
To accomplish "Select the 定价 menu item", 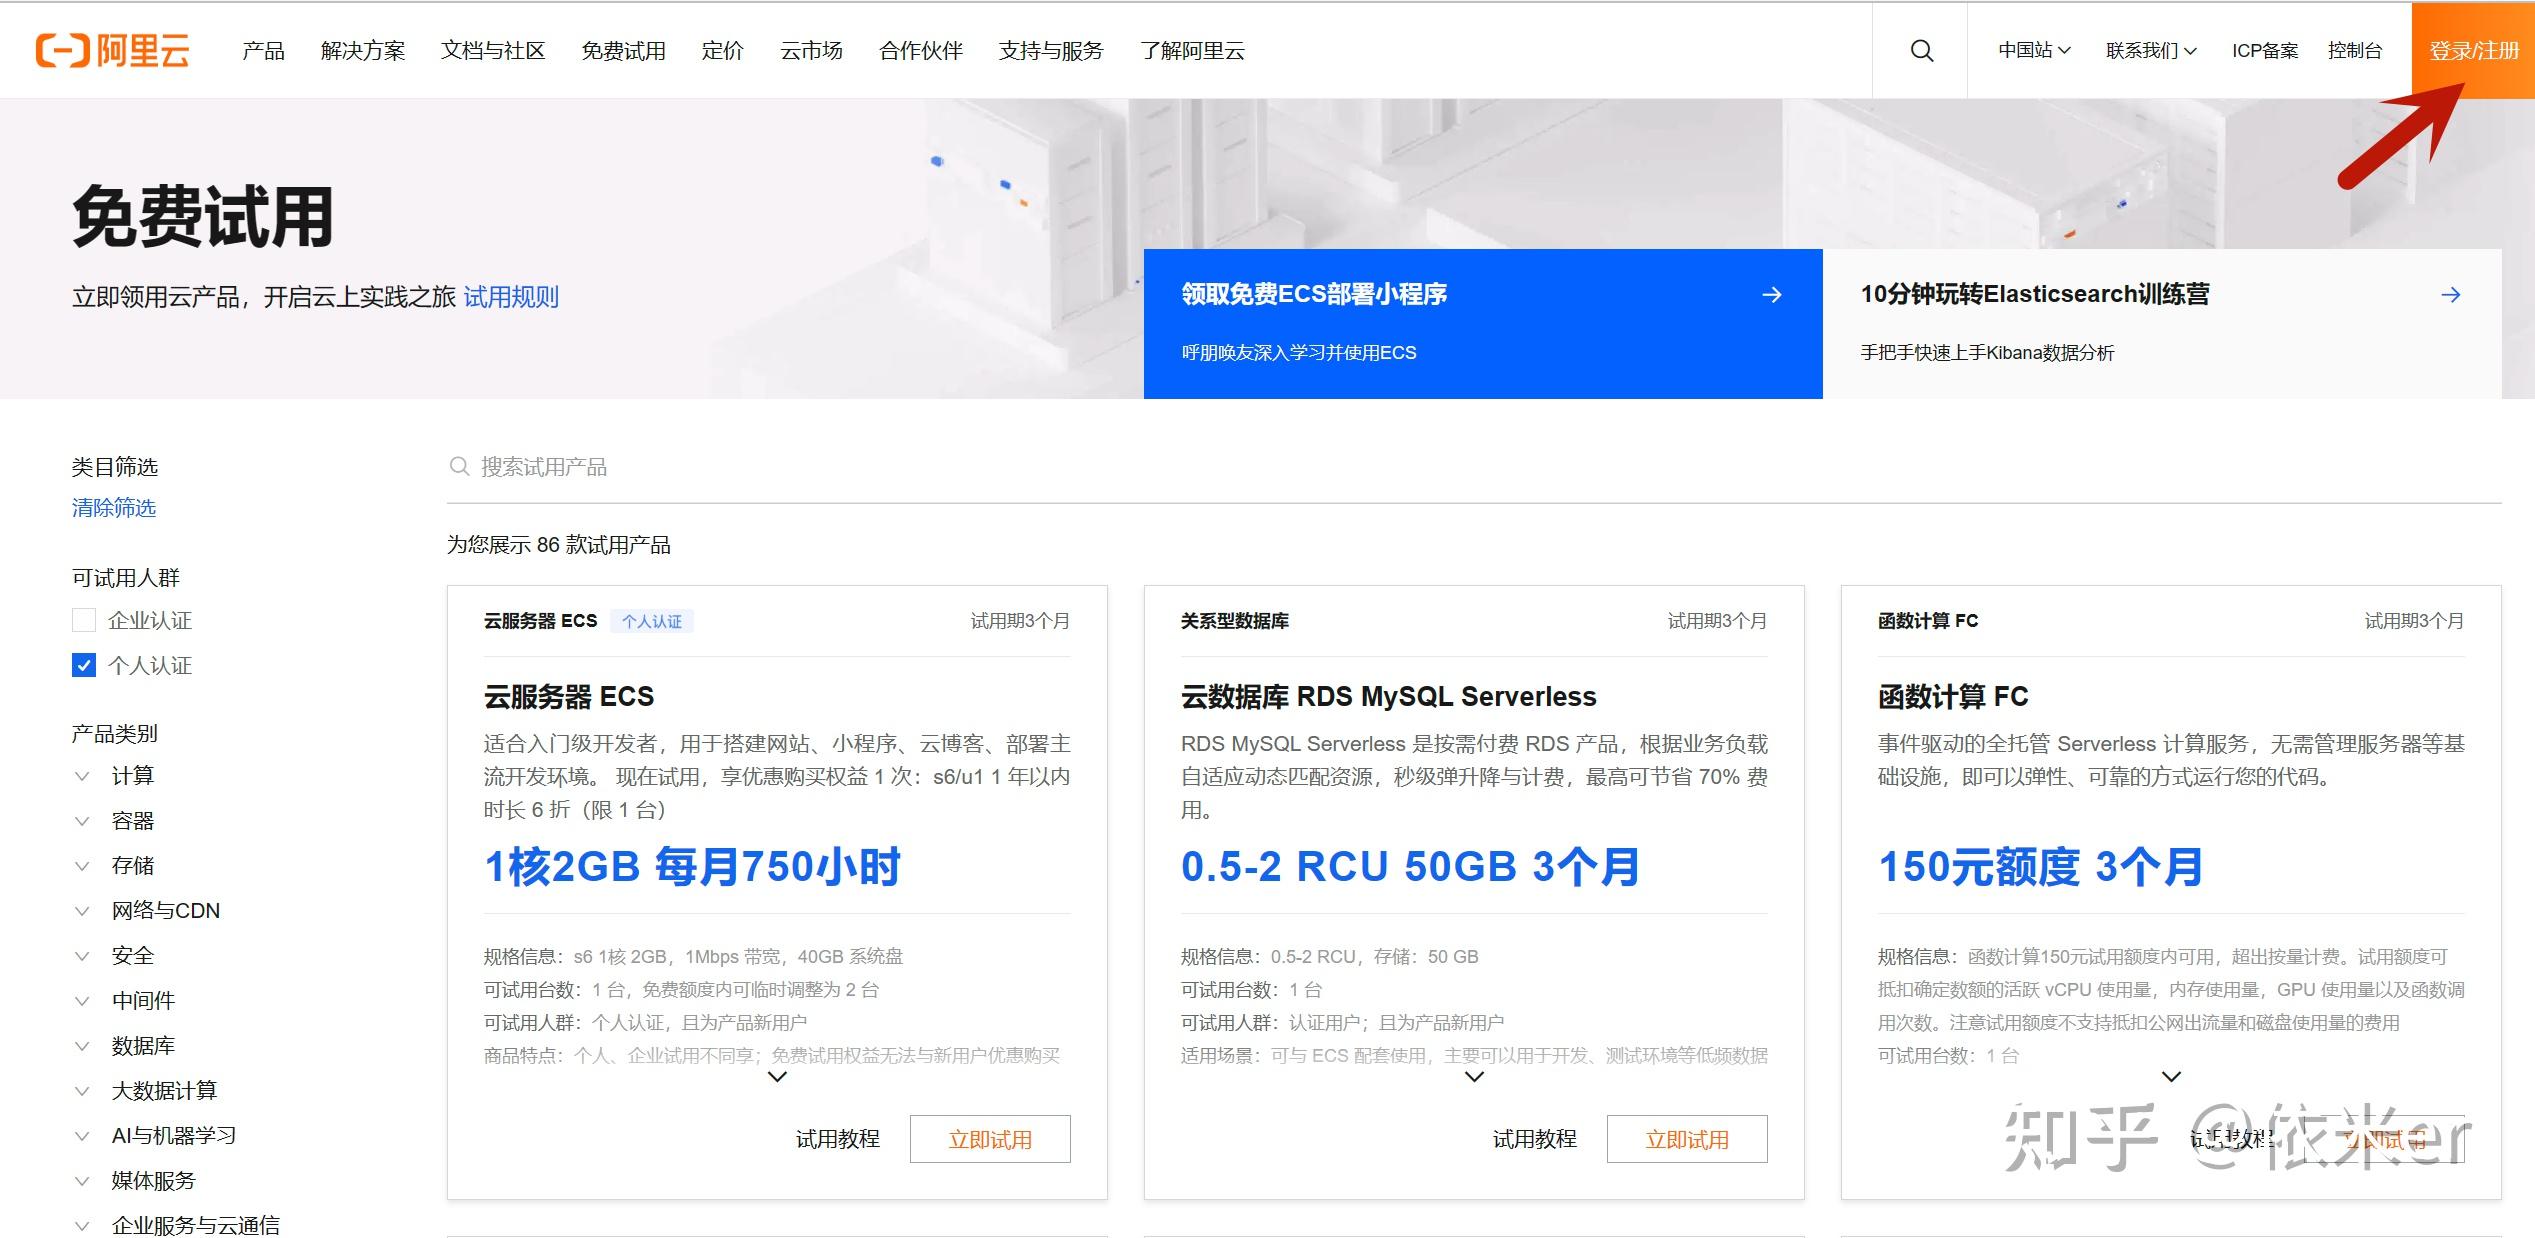I will point(722,50).
